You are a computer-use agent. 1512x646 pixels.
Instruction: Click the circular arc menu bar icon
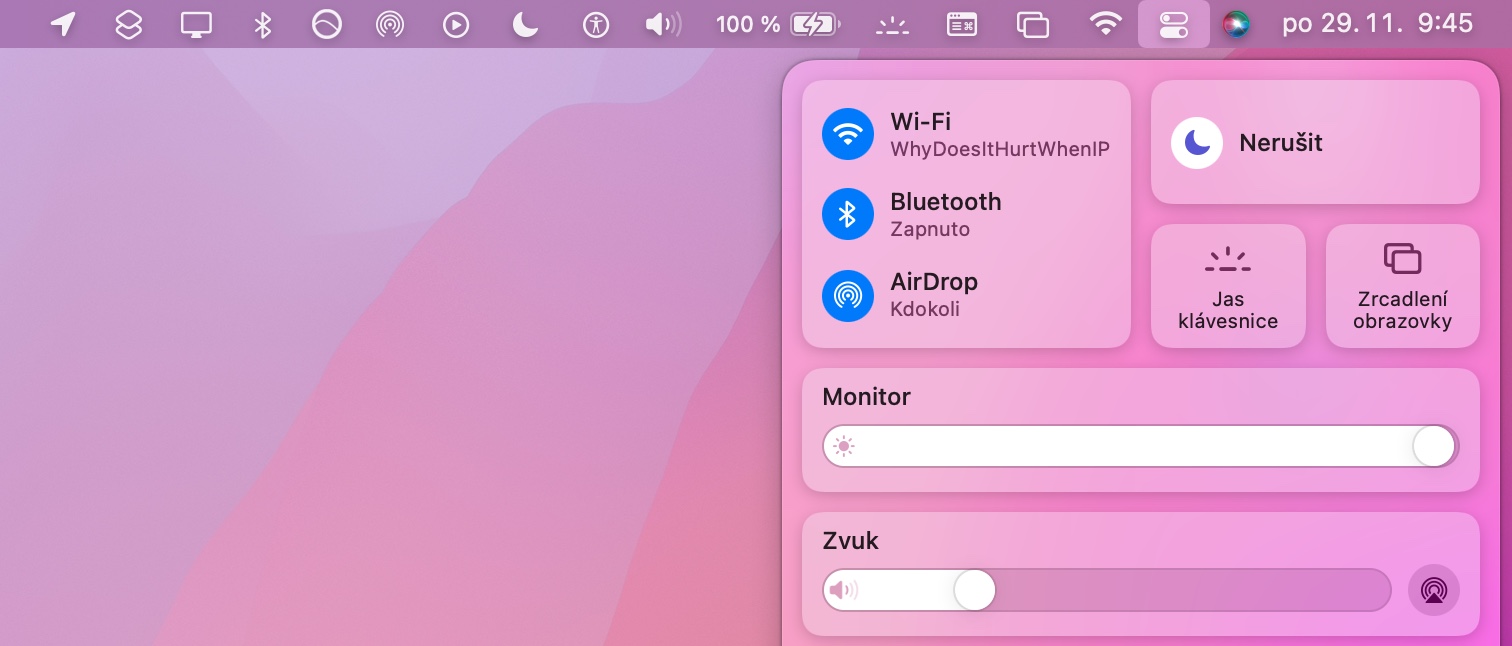pos(327,24)
